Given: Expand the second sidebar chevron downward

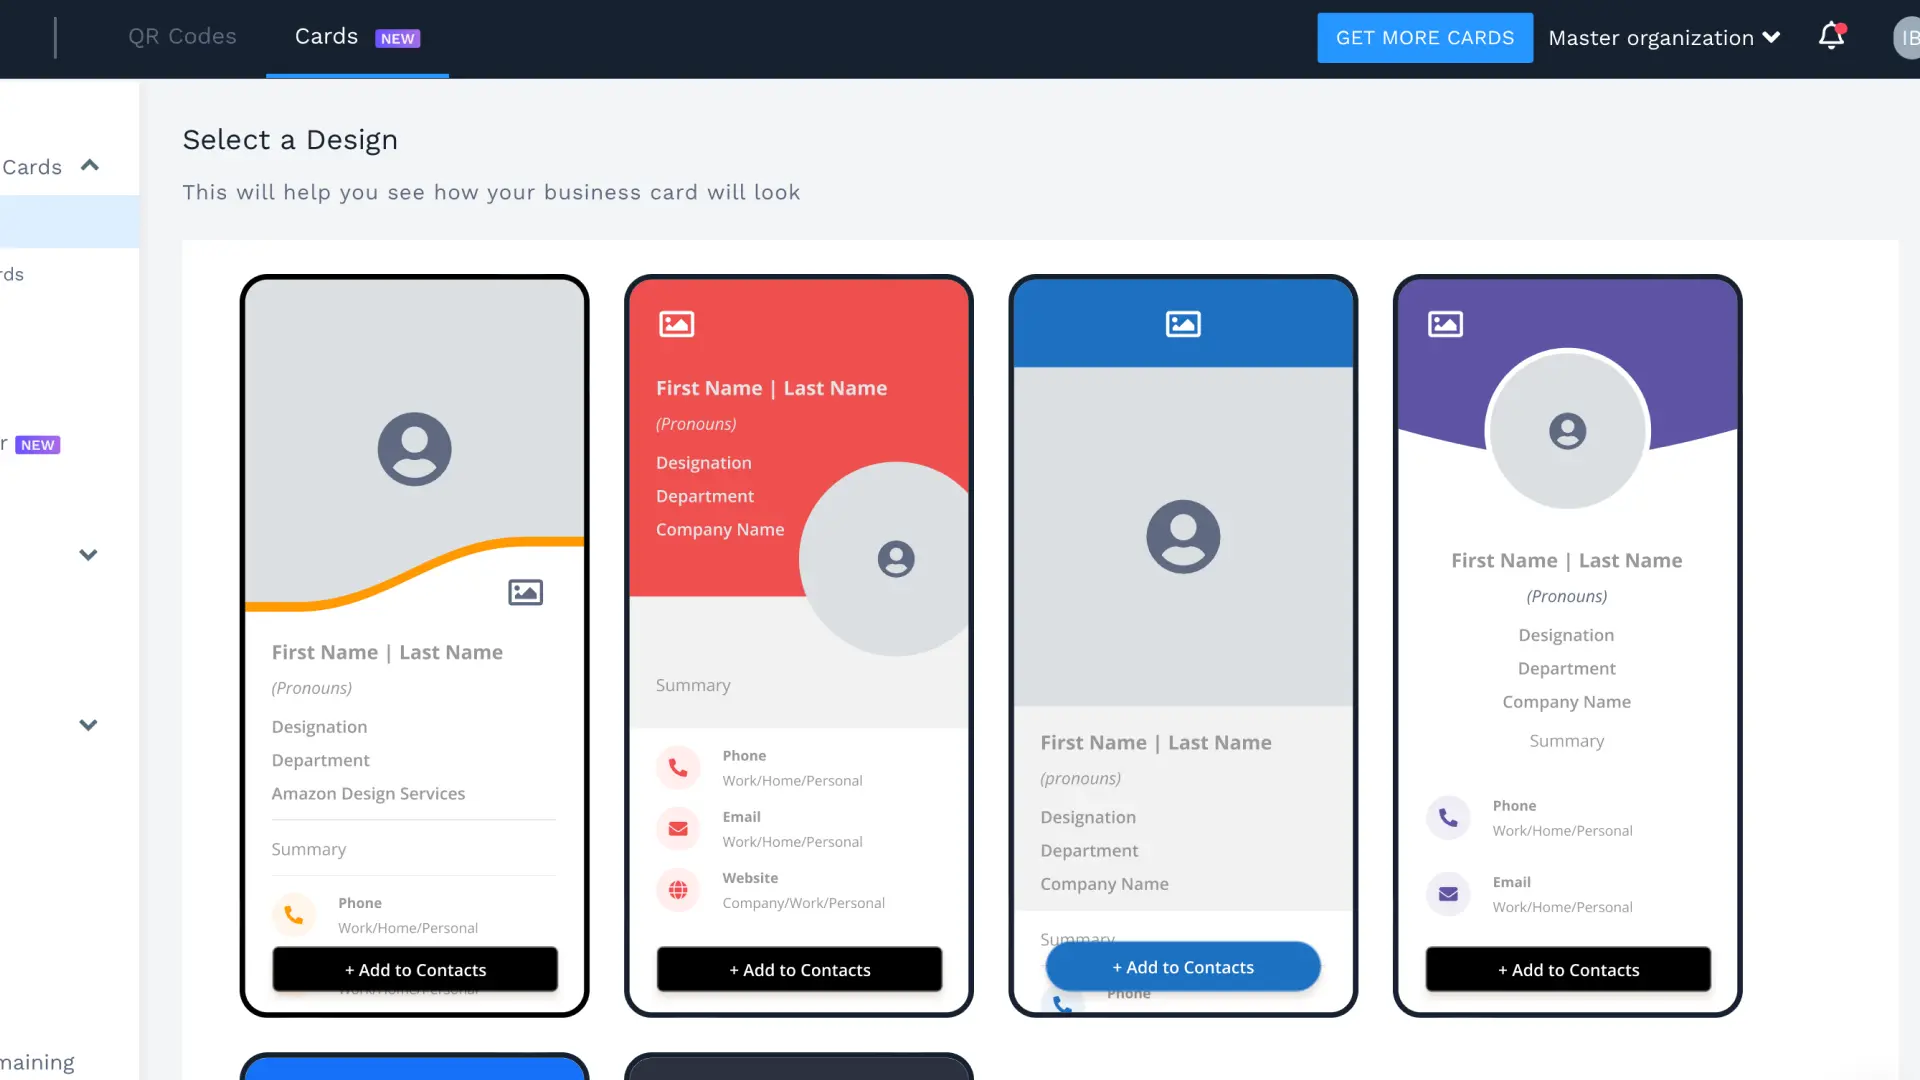Looking at the screenshot, I should (90, 725).
